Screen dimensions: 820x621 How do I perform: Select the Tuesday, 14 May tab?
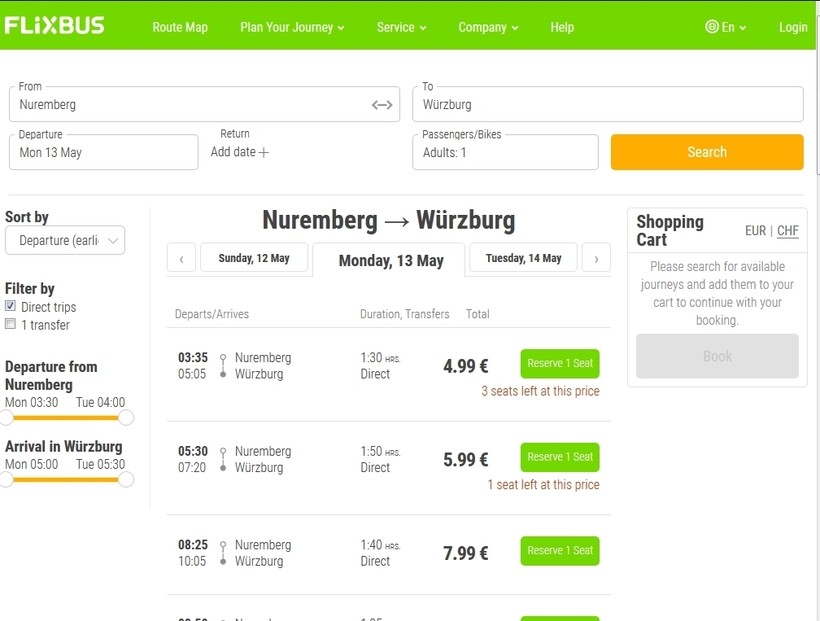523,258
